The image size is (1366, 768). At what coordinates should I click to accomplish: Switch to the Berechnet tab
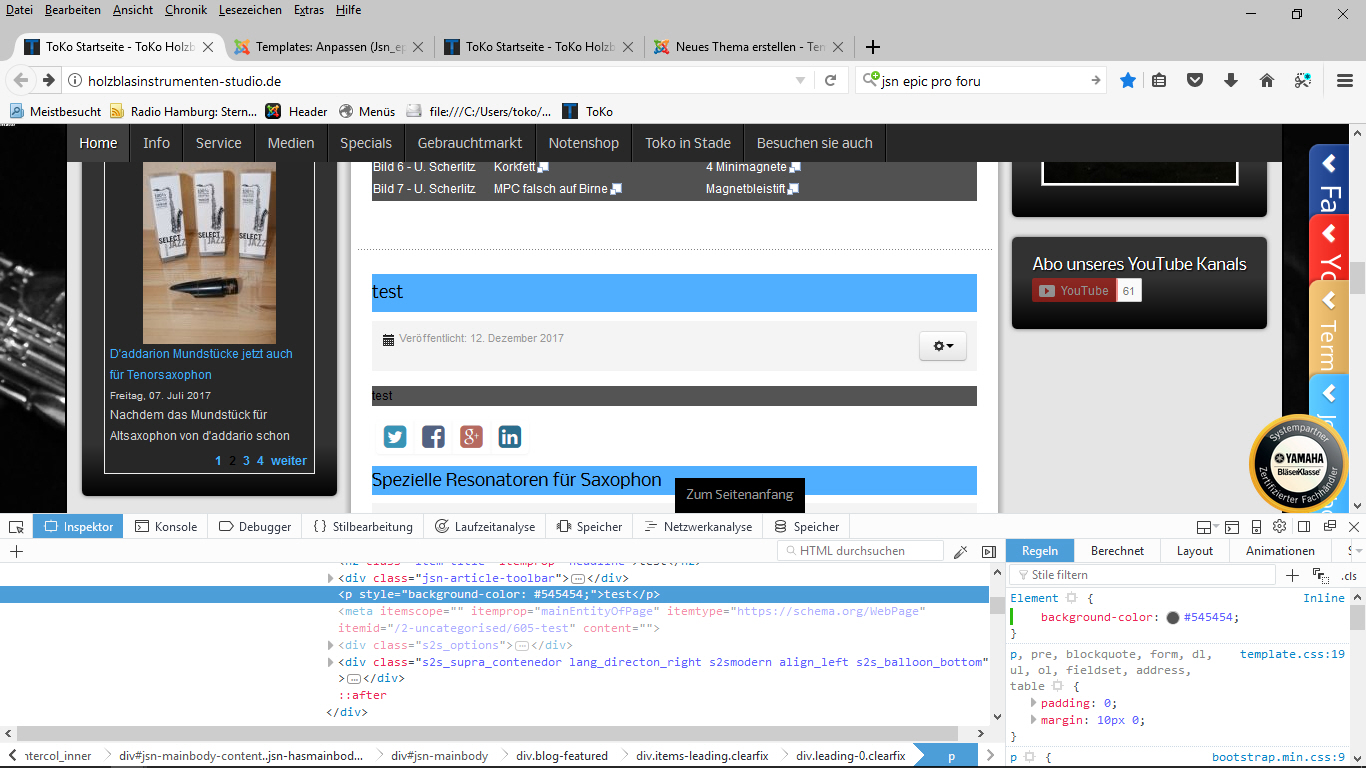pyautogui.click(x=1117, y=550)
